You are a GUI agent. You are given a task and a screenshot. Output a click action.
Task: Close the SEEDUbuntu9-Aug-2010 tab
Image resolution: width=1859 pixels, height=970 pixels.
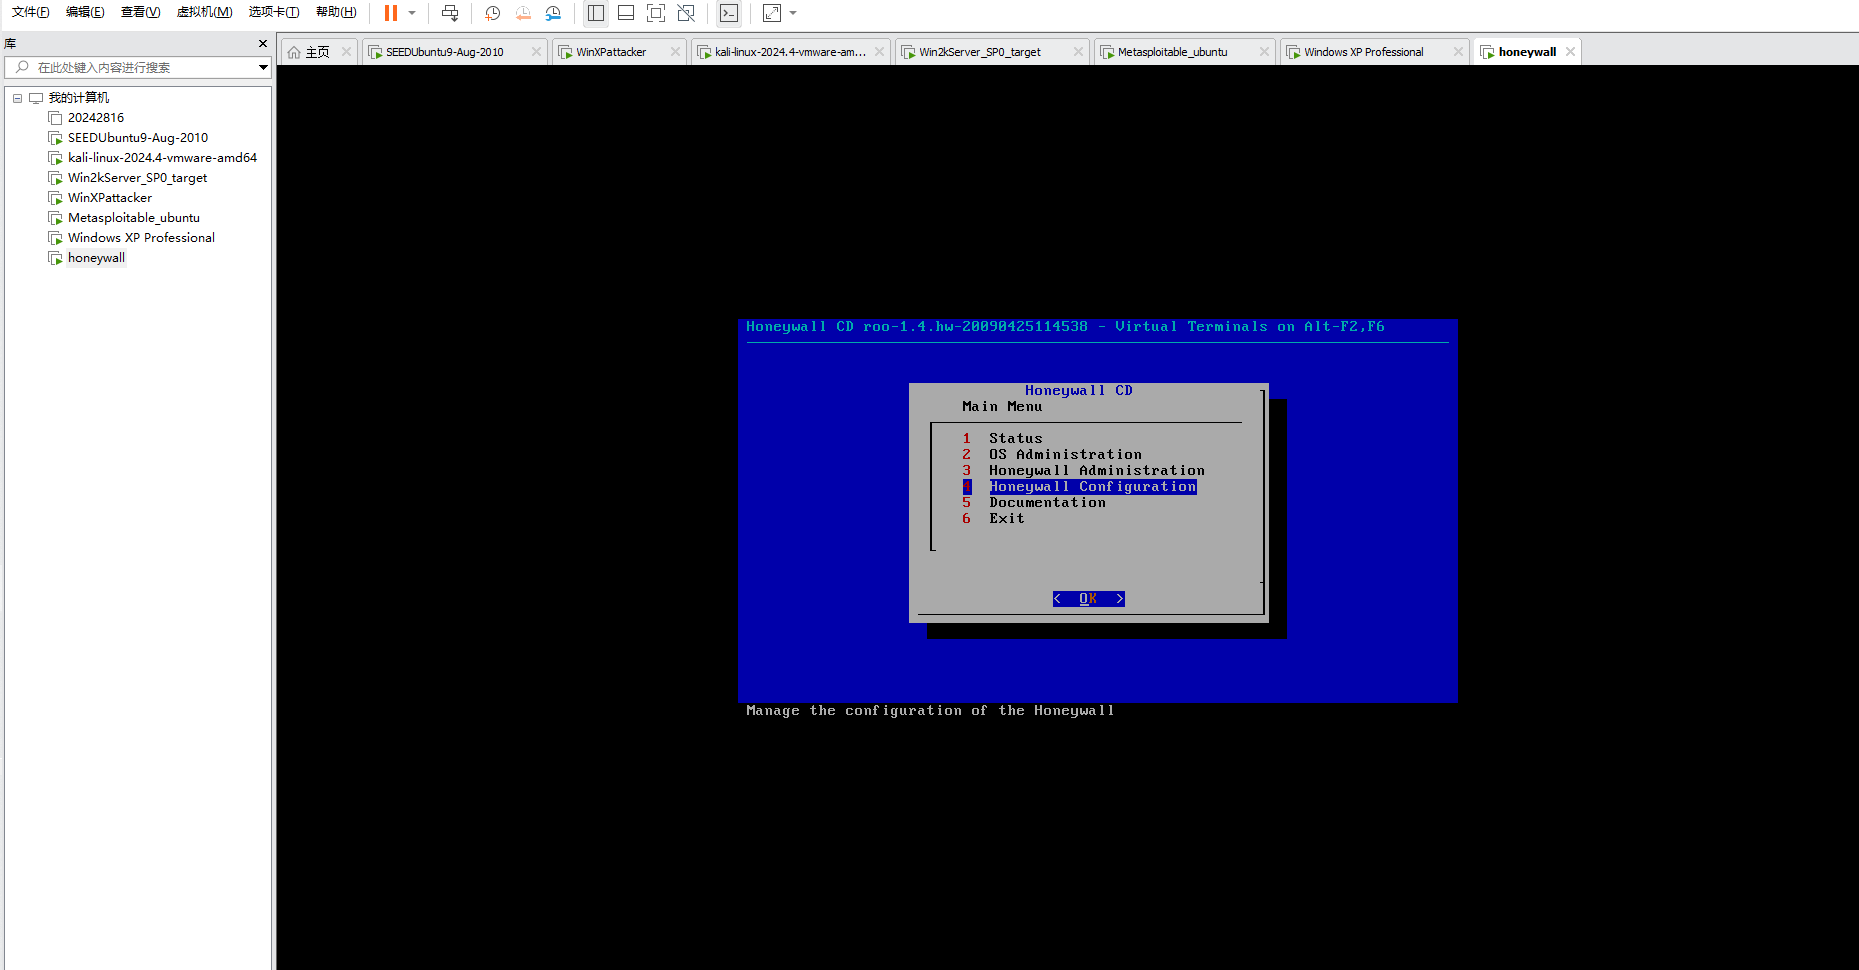536,52
